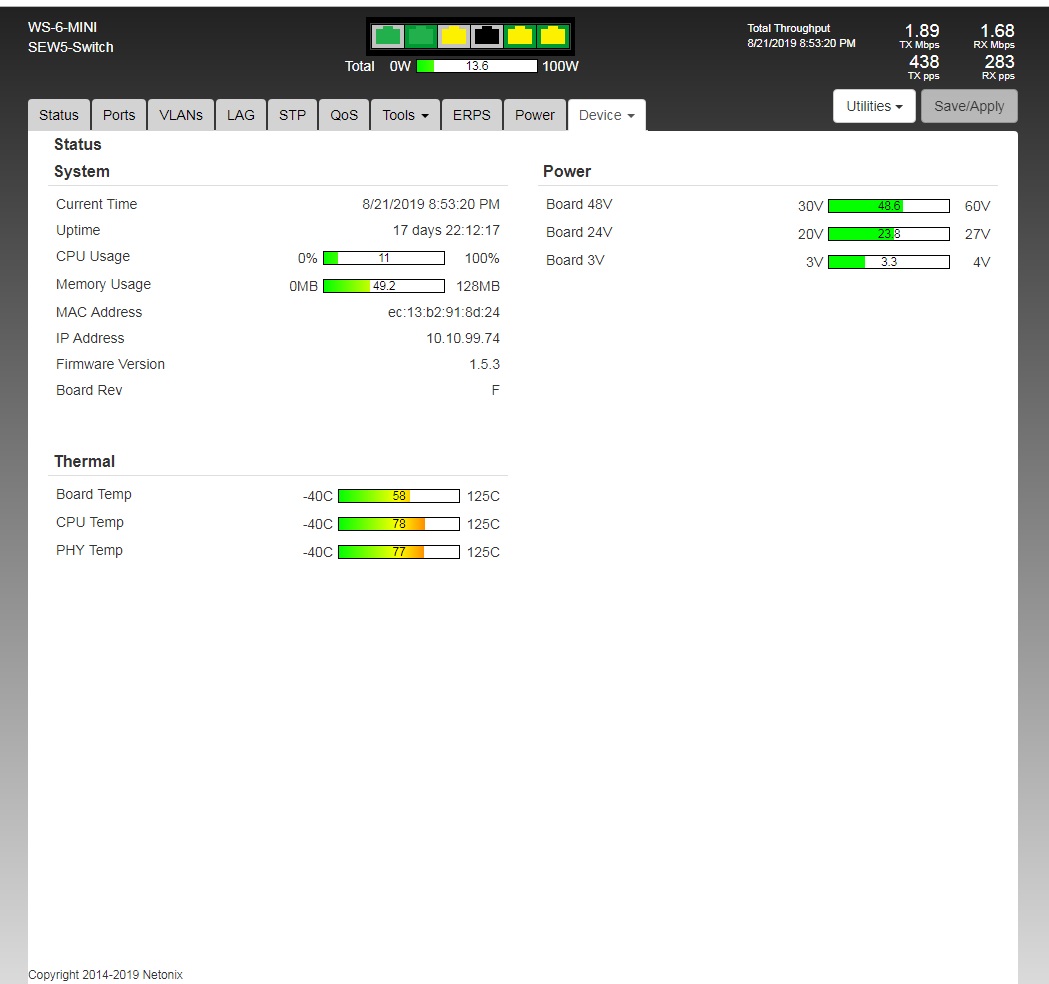The image size is (1049, 984).
Task: Click the total power usage bar
Action: tap(477, 66)
